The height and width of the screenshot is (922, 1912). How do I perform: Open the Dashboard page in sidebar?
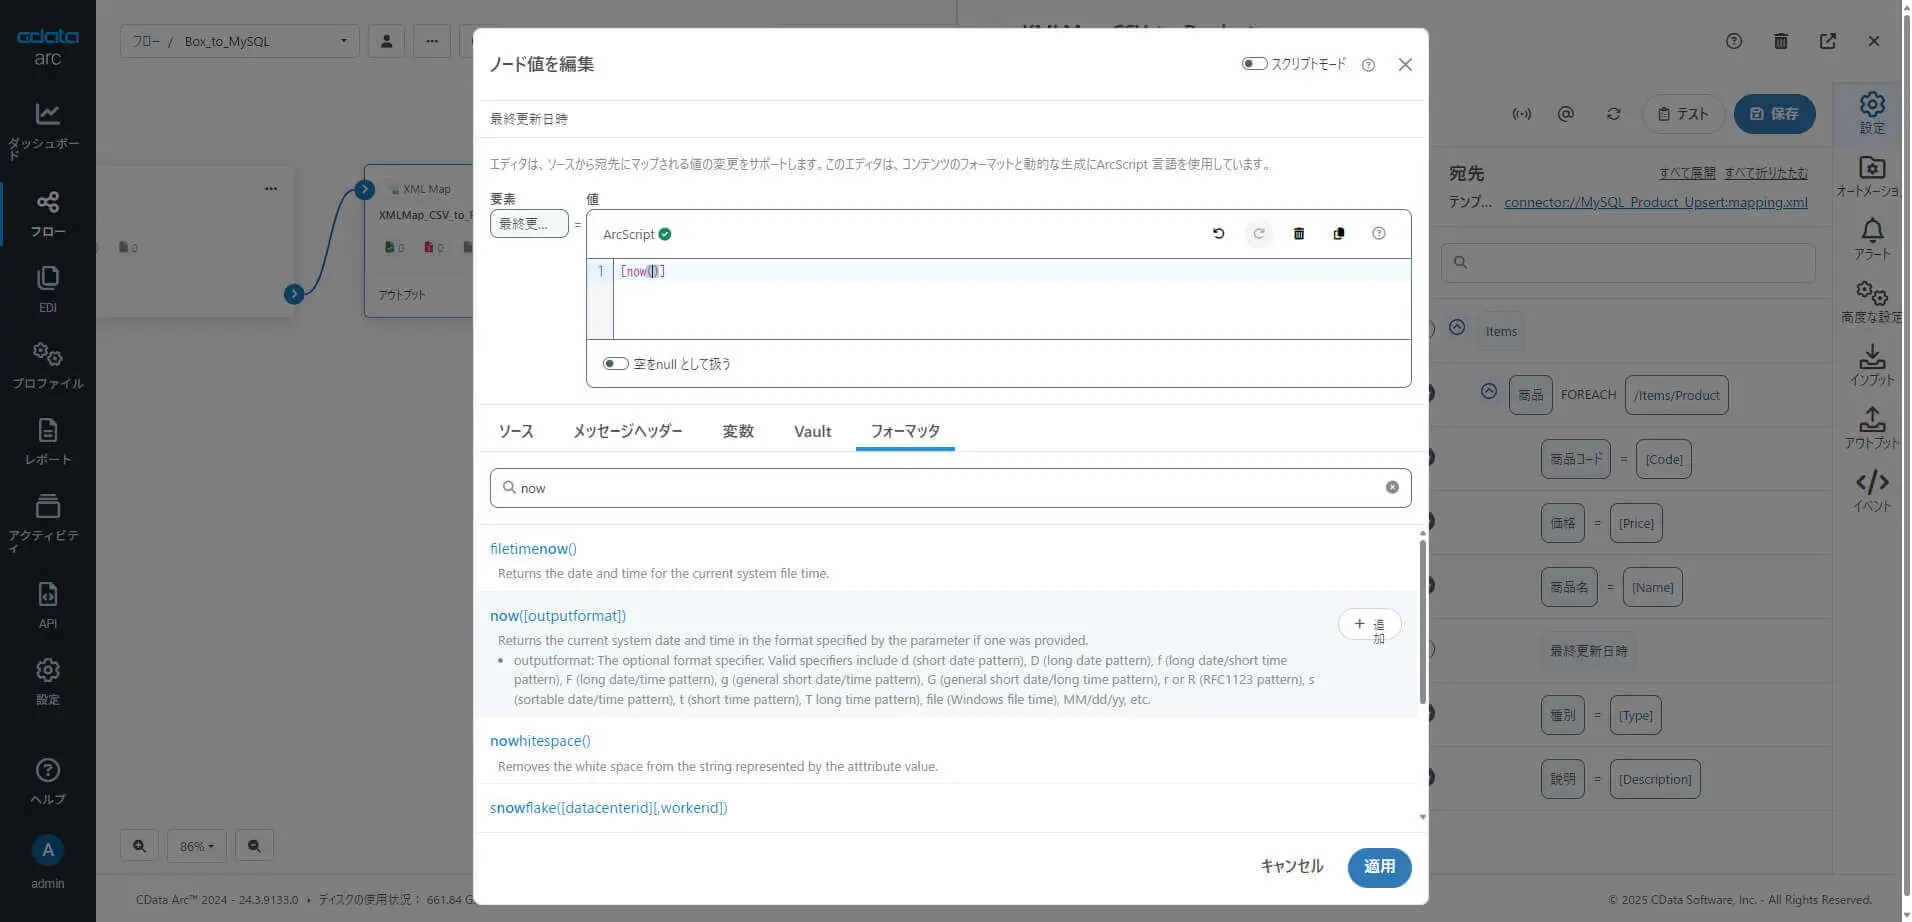pyautogui.click(x=47, y=130)
